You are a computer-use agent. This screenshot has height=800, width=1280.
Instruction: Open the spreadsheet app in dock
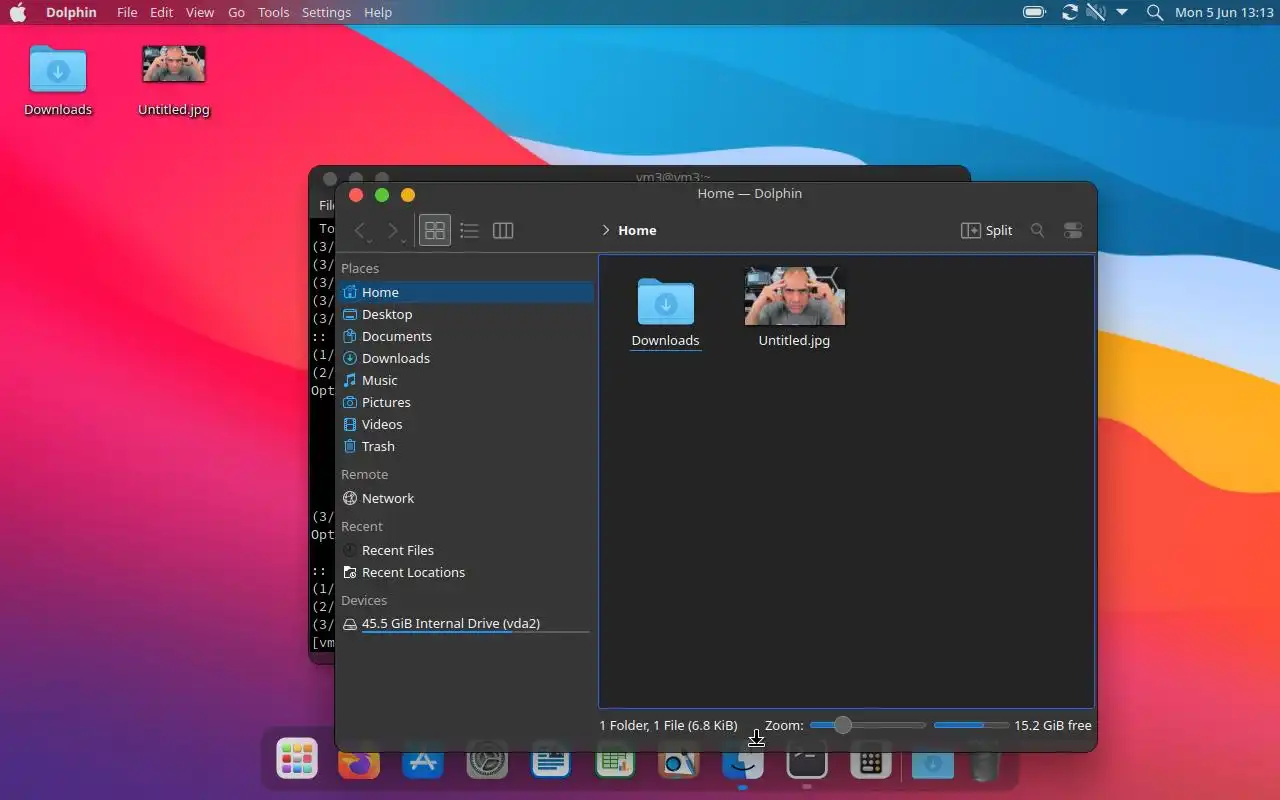point(615,764)
